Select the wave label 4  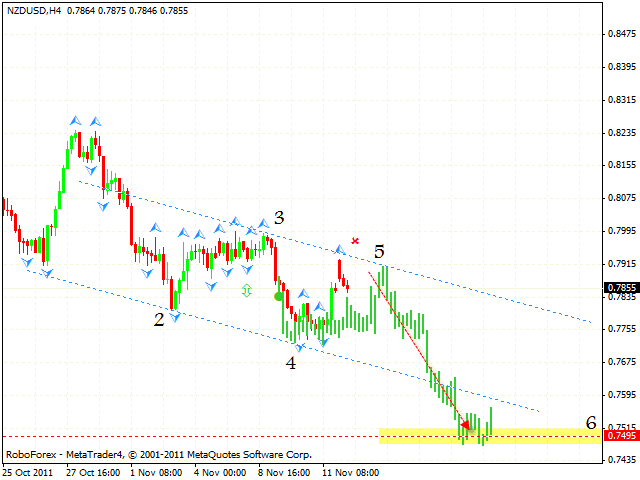coord(291,364)
